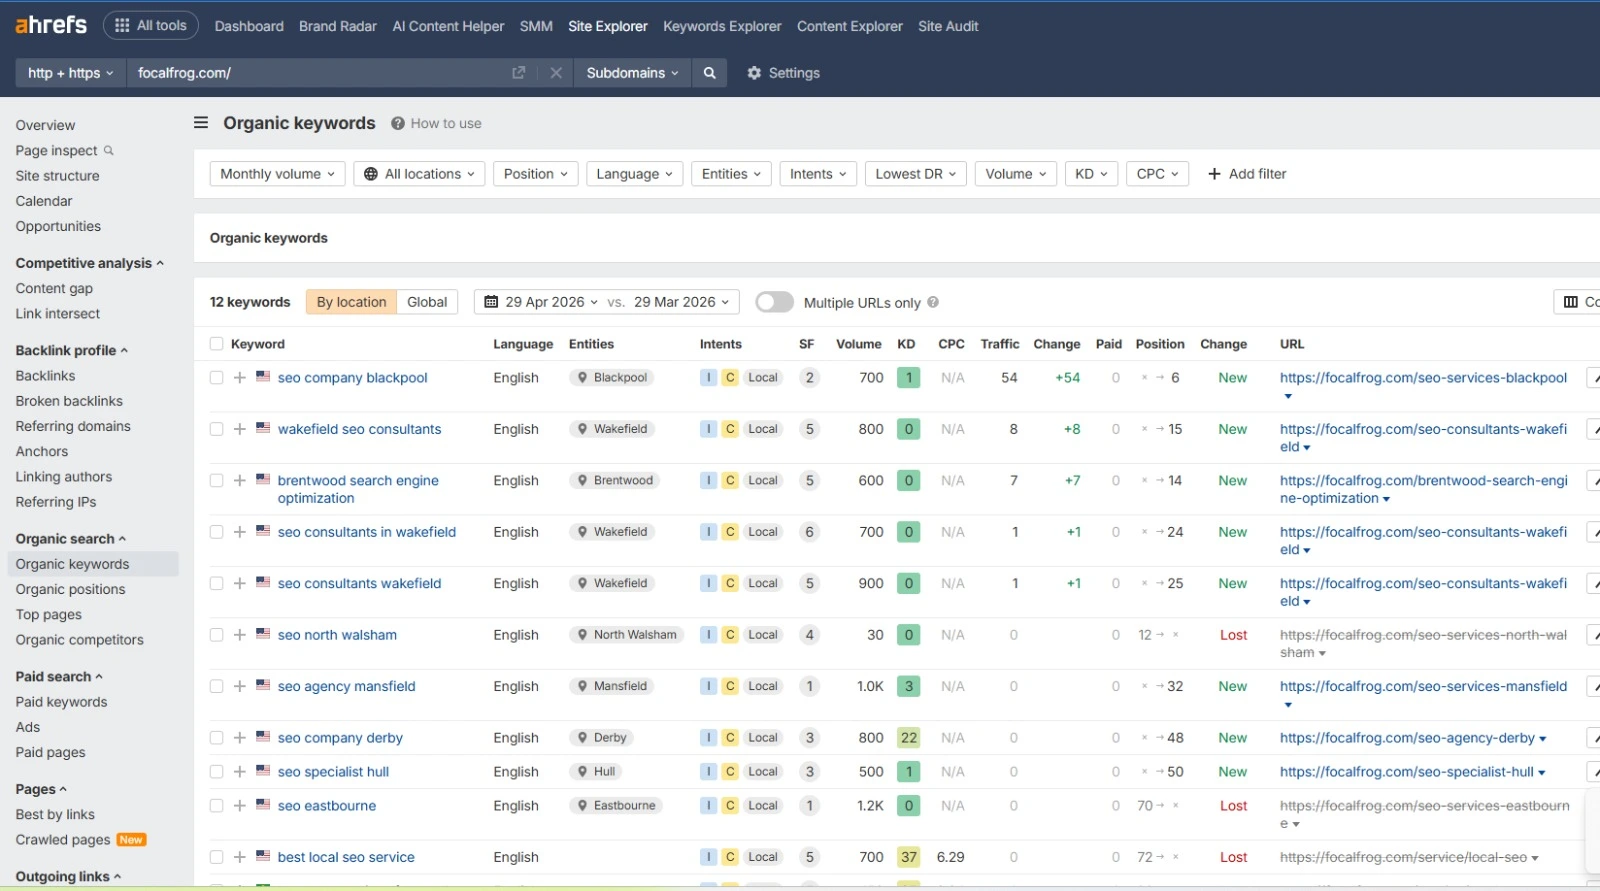The height and width of the screenshot is (891, 1600).
Task: Click the calendar date 29 Apr 2026 picker
Action: pos(541,302)
